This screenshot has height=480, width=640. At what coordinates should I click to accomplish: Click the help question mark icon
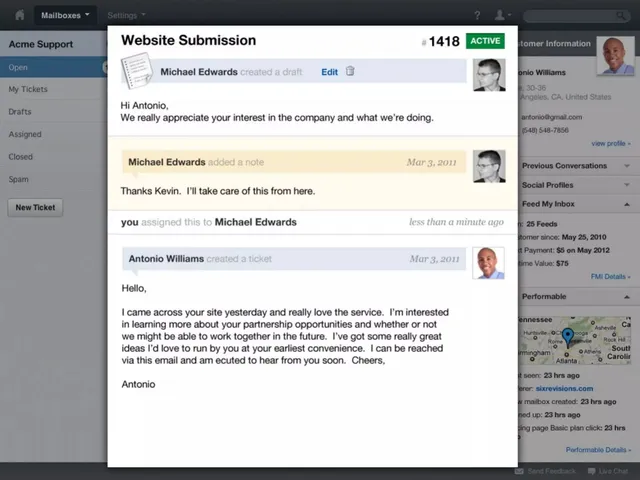[x=477, y=16]
